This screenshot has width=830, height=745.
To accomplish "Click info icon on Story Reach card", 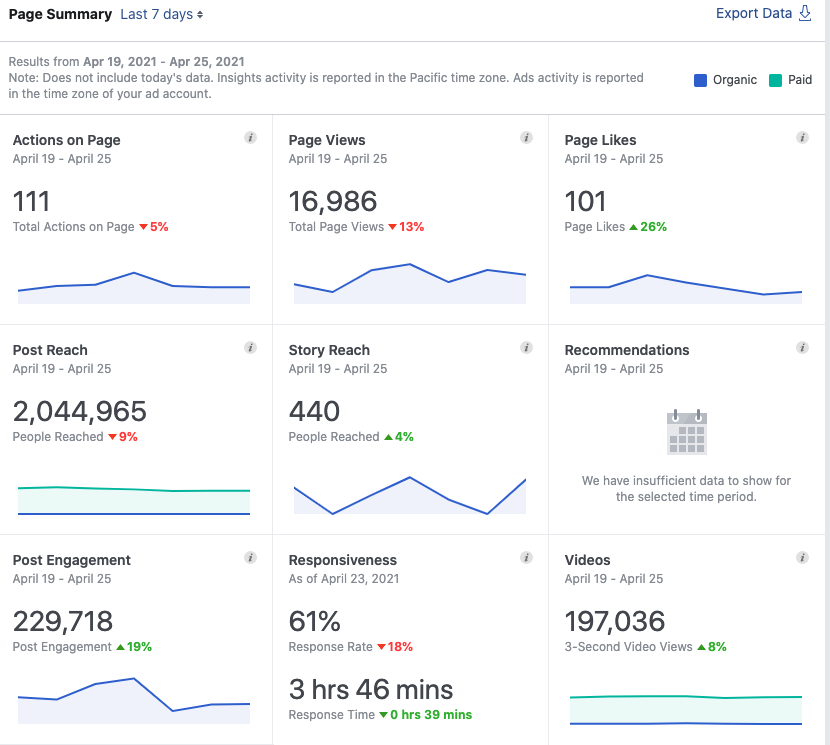I will point(526,347).
